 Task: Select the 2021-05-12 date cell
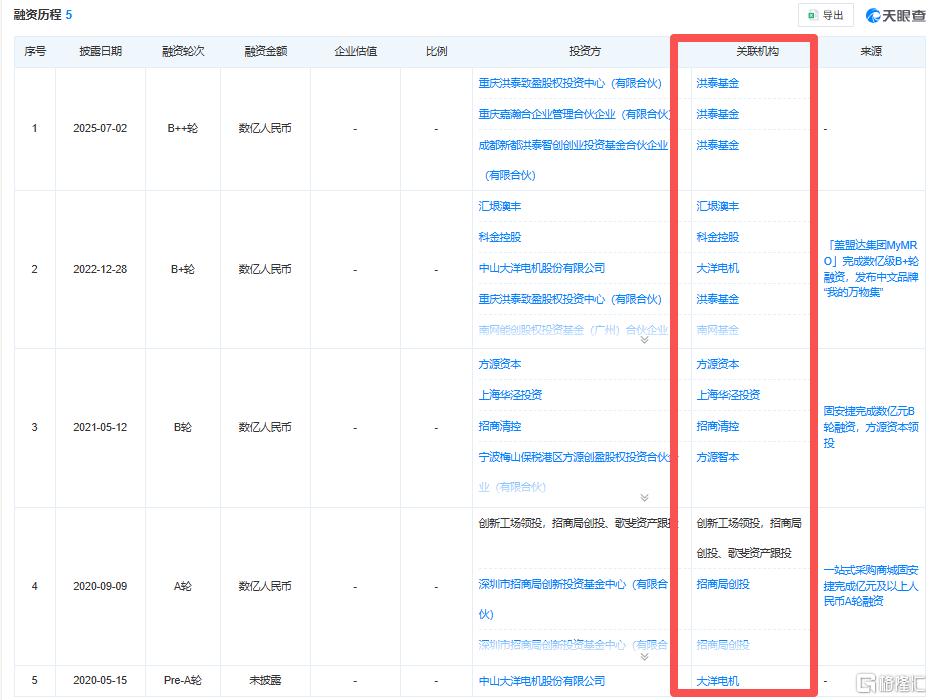click(100, 427)
